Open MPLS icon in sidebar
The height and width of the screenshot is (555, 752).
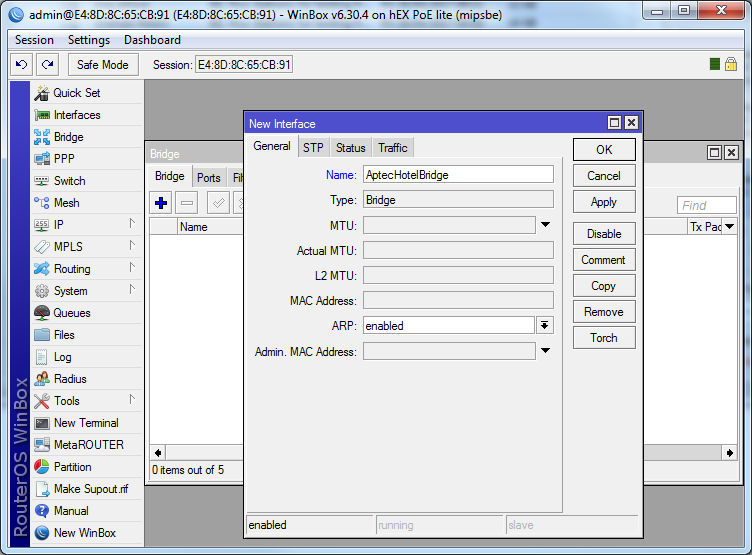(42, 247)
